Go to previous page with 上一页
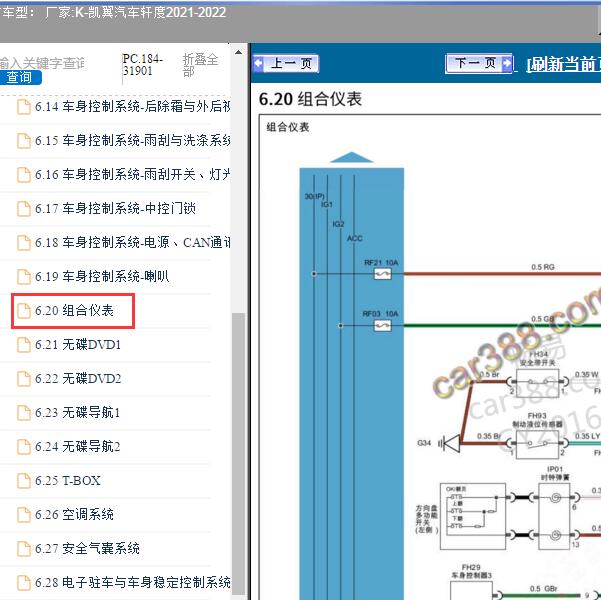601x600 pixels. click(x=286, y=63)
